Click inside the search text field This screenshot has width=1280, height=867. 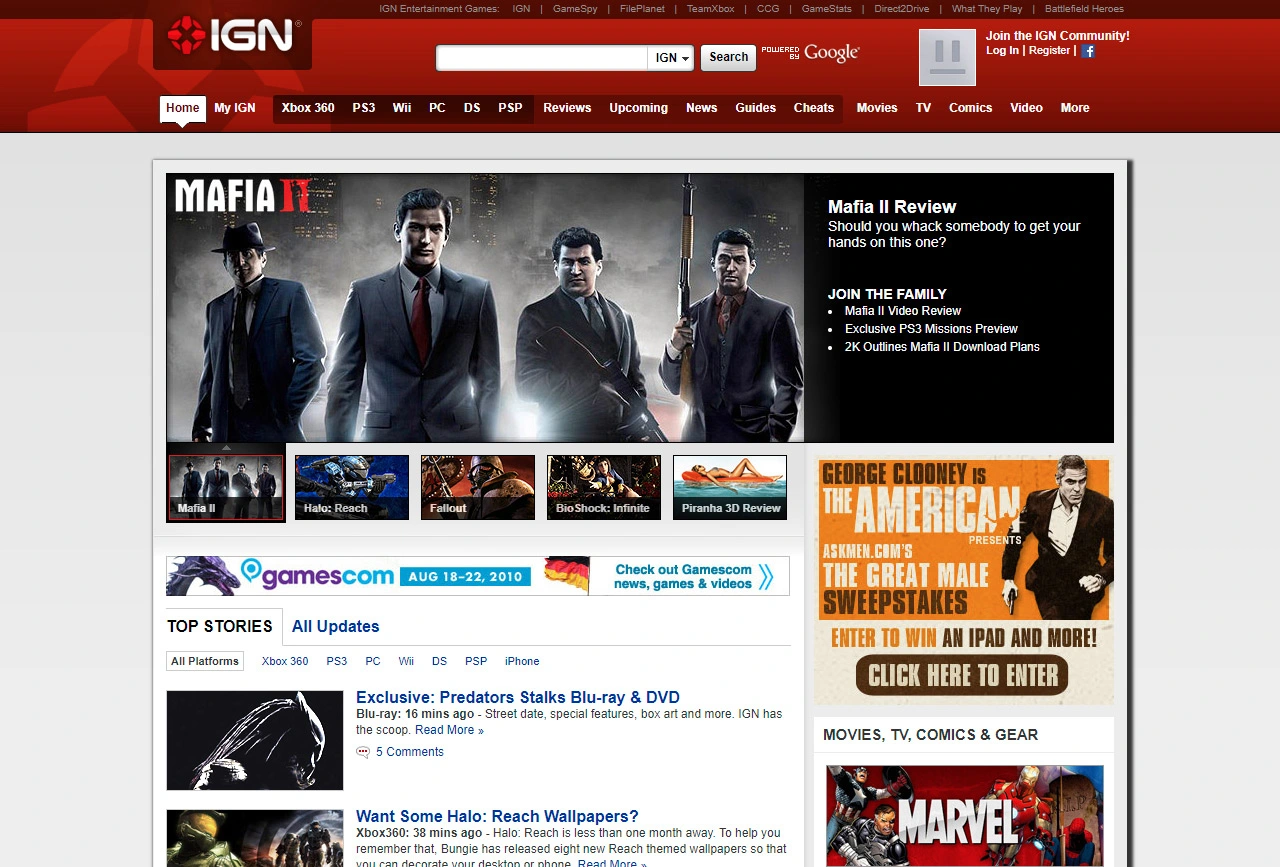coord(542,58)
